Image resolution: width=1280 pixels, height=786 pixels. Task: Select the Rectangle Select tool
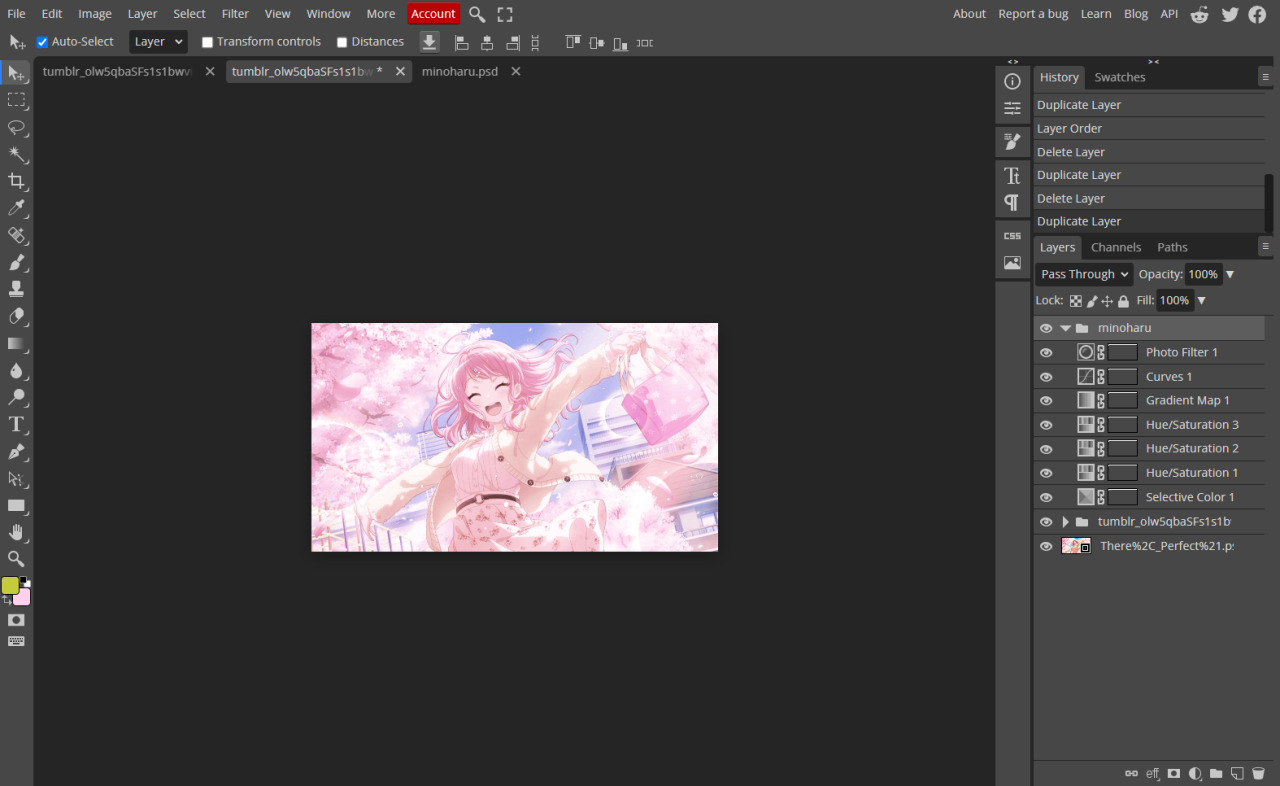point(17,100)
